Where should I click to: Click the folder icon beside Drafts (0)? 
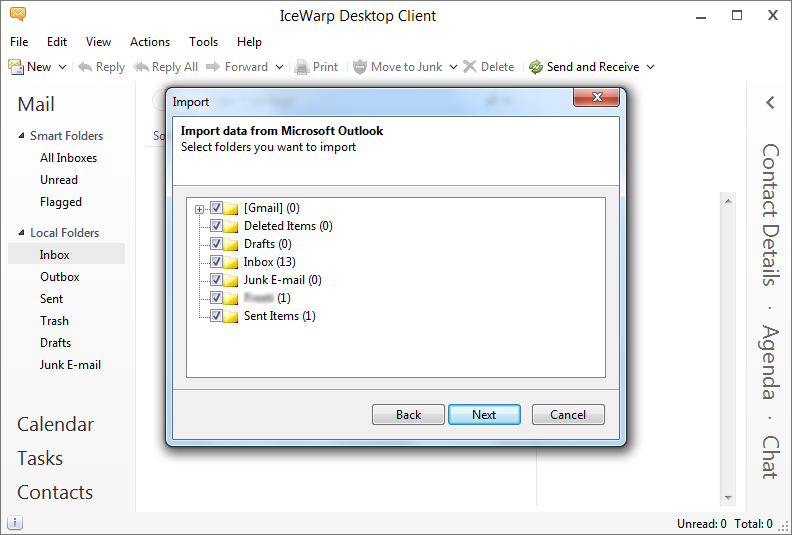click(230, 244)
